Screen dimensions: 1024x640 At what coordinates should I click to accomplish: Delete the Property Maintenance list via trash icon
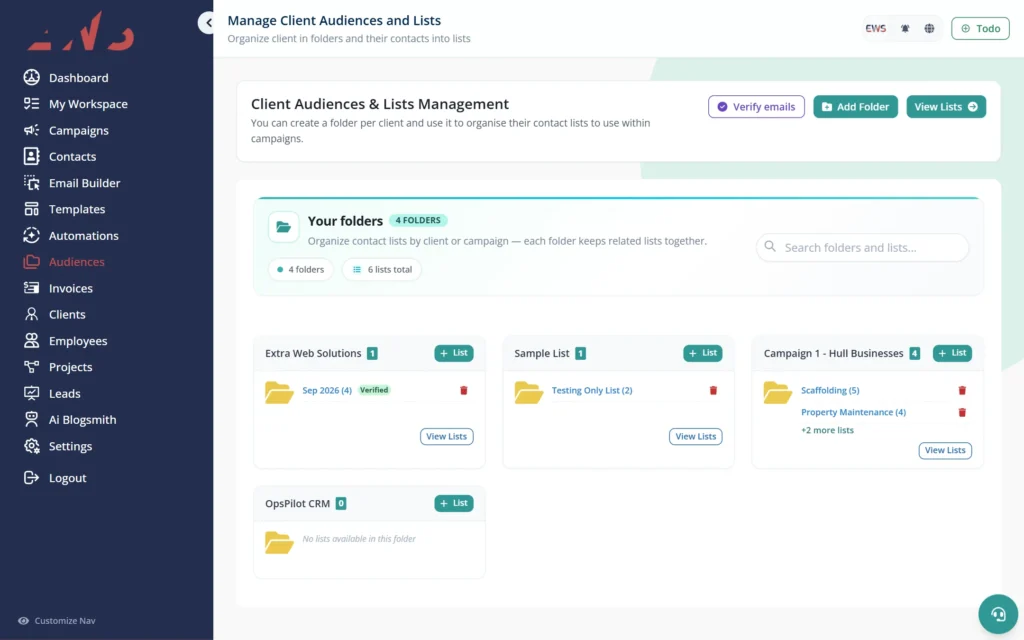962,413
